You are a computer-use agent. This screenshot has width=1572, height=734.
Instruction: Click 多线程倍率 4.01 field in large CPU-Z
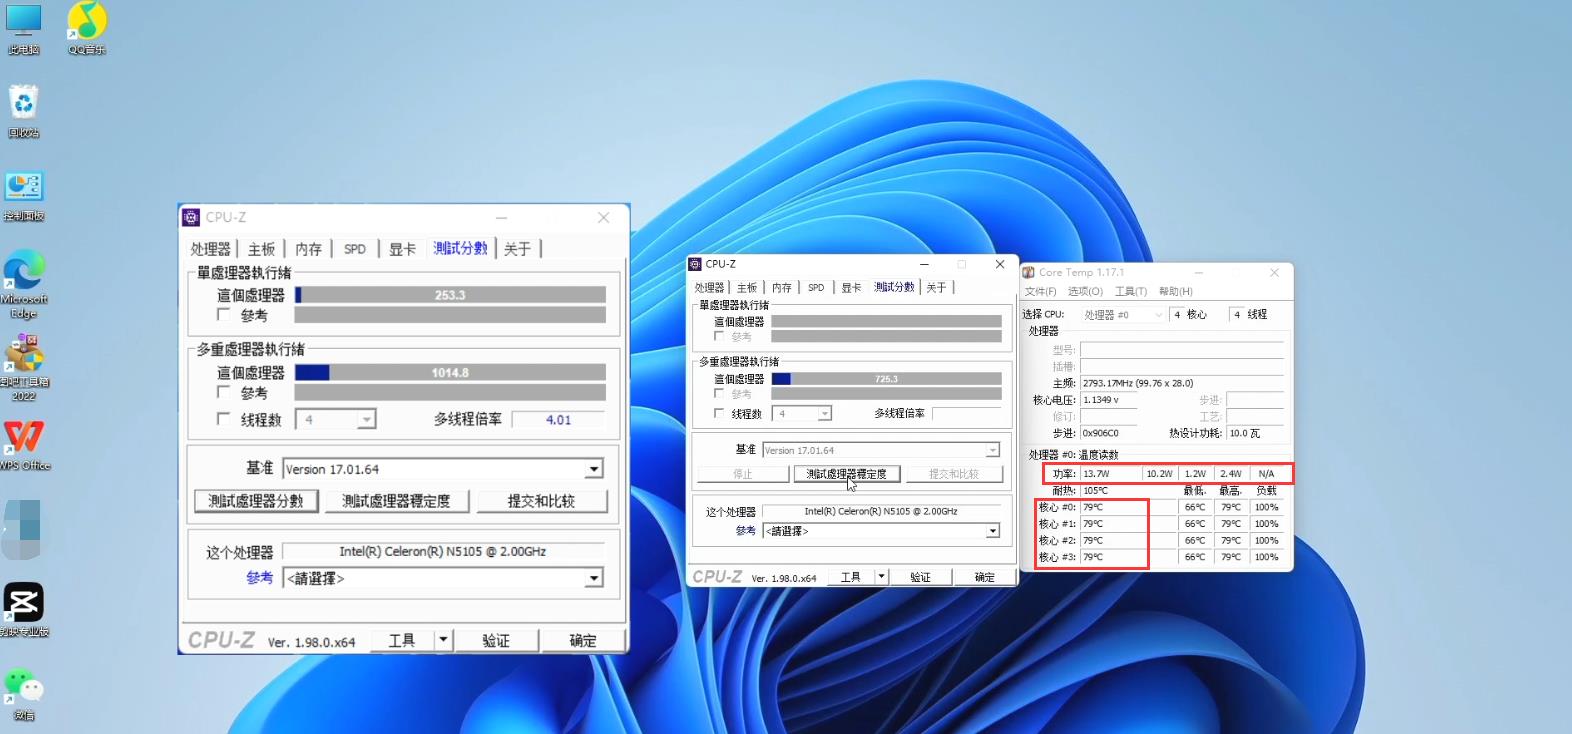[558, 420]
